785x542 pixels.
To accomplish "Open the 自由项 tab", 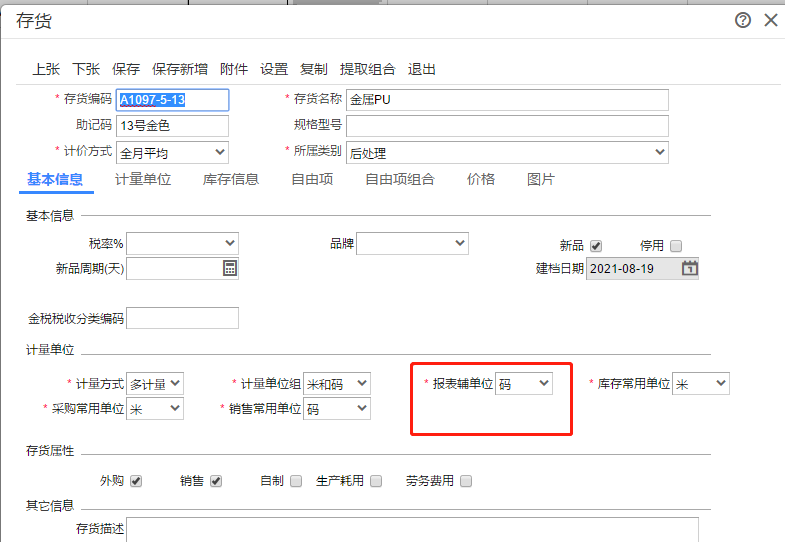I will pyautogui.click(x=312, y=179).
